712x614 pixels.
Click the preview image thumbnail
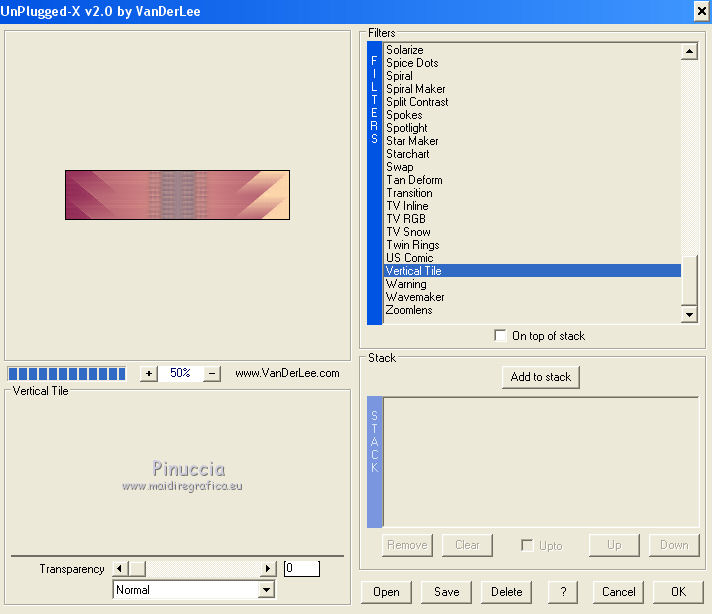(177, 195)
